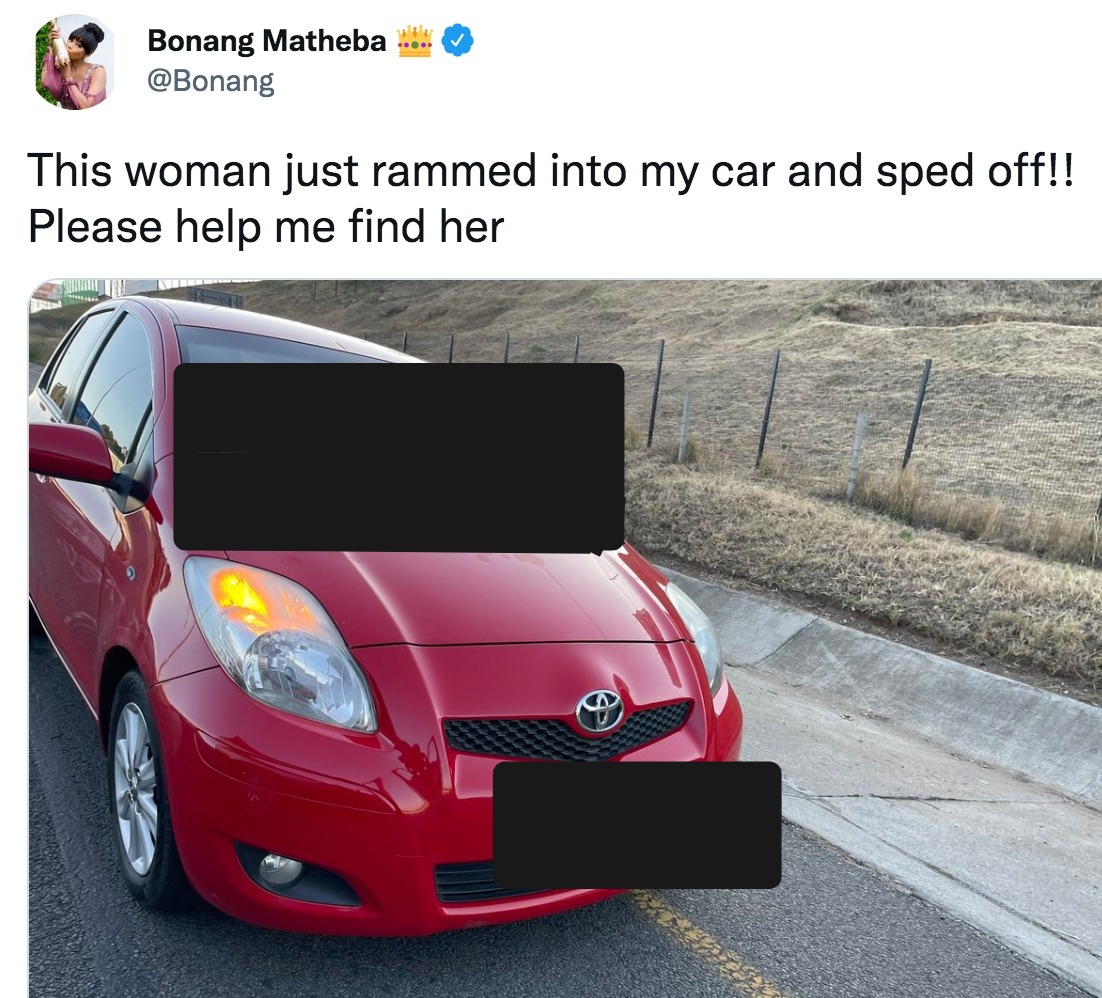Click the fog light in the bumper
This screenshot has width=1102, height=998.
click(280, 869)
